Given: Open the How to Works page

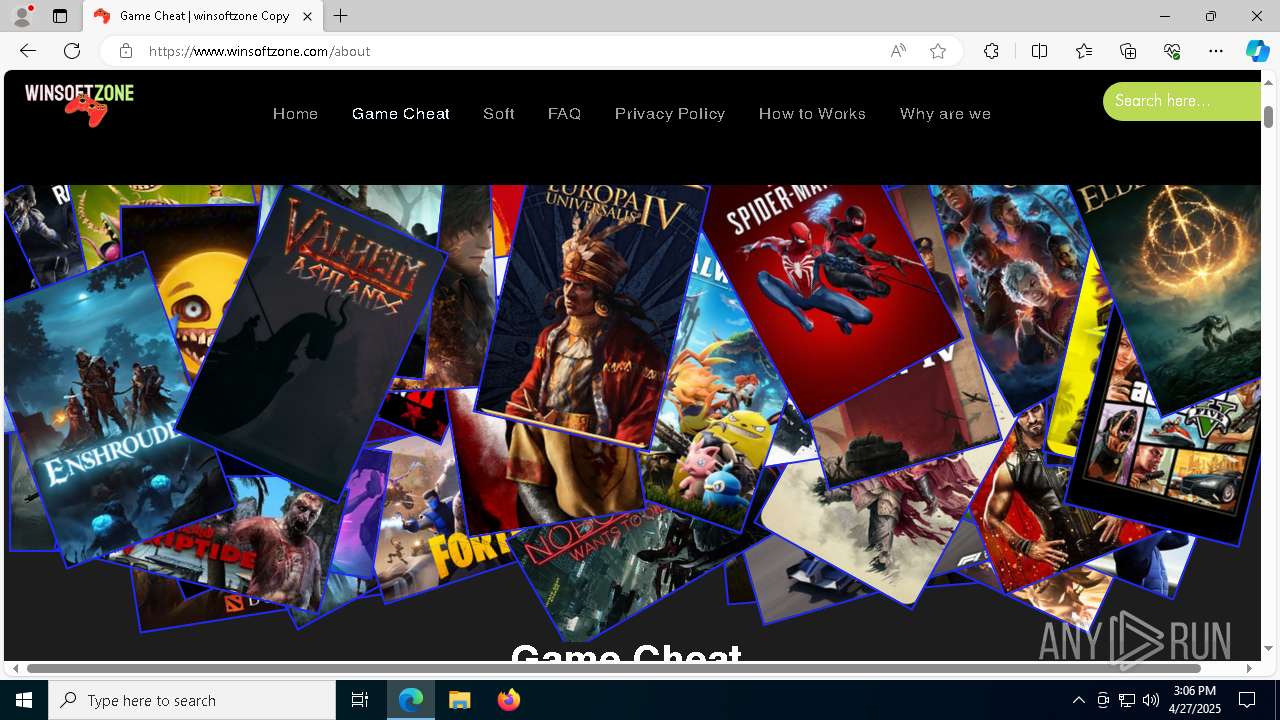Looking at the screenshot, I should click(x=812, y=114).
